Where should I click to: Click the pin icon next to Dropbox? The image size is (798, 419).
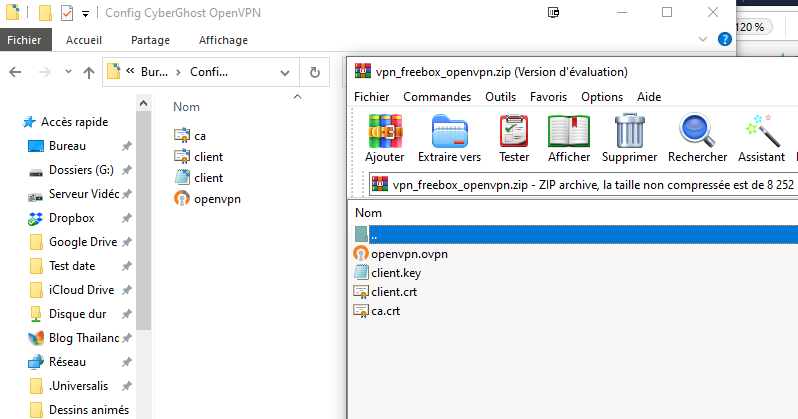pyautogui.click(x=127, y=218)
